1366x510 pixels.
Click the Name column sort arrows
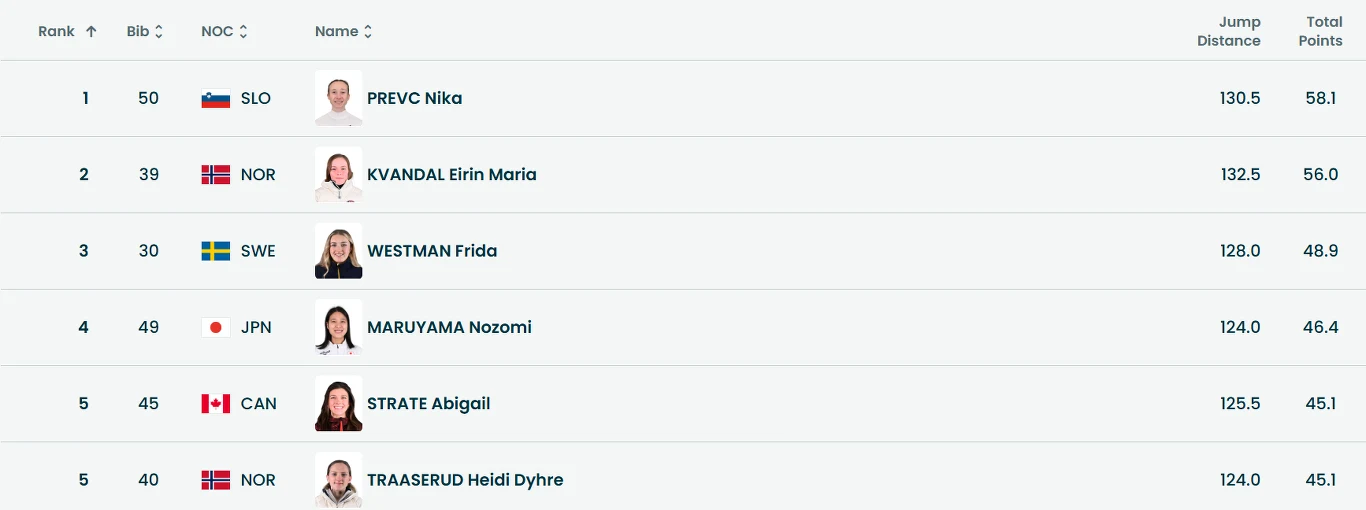[368, 32]
